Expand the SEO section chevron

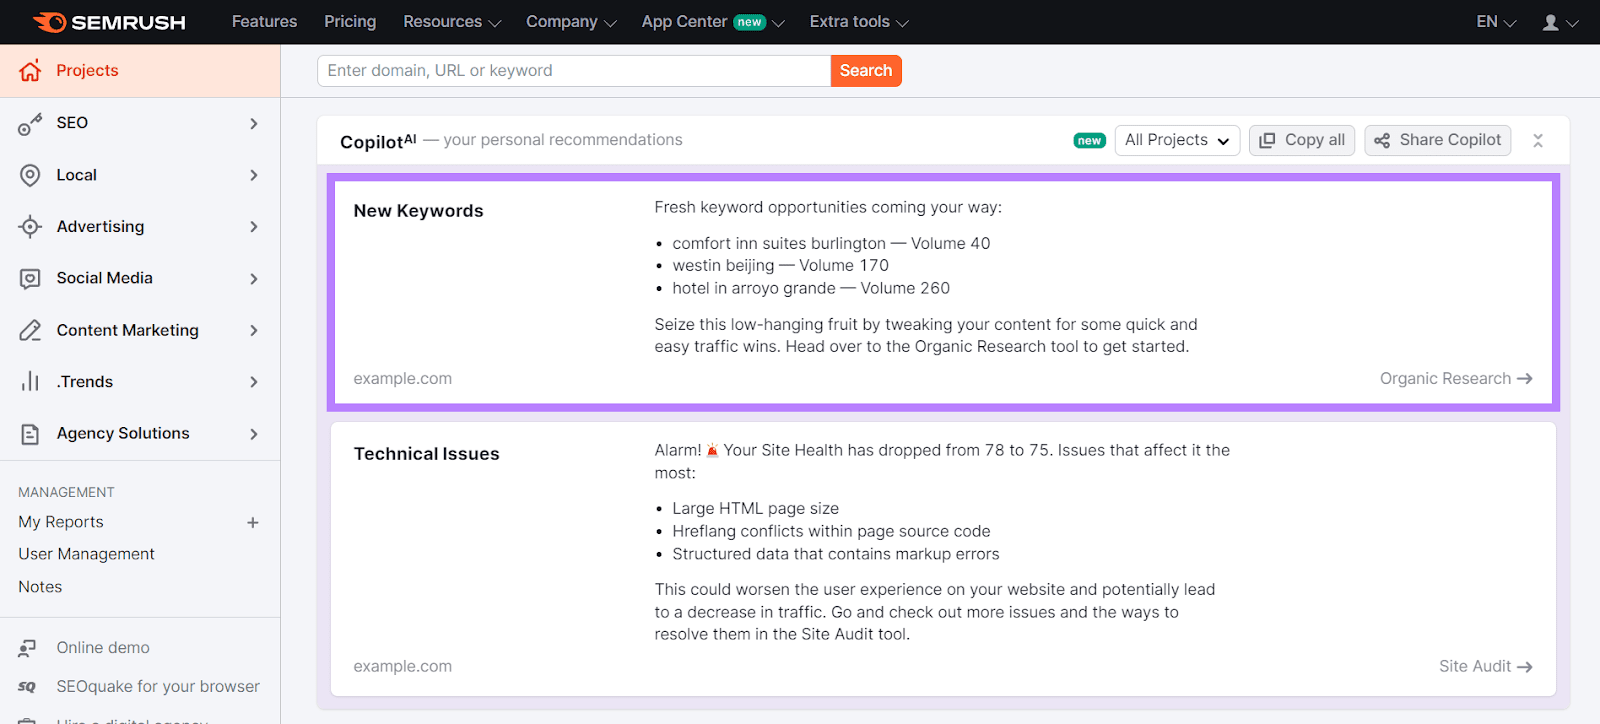click(x=254, y=123)
